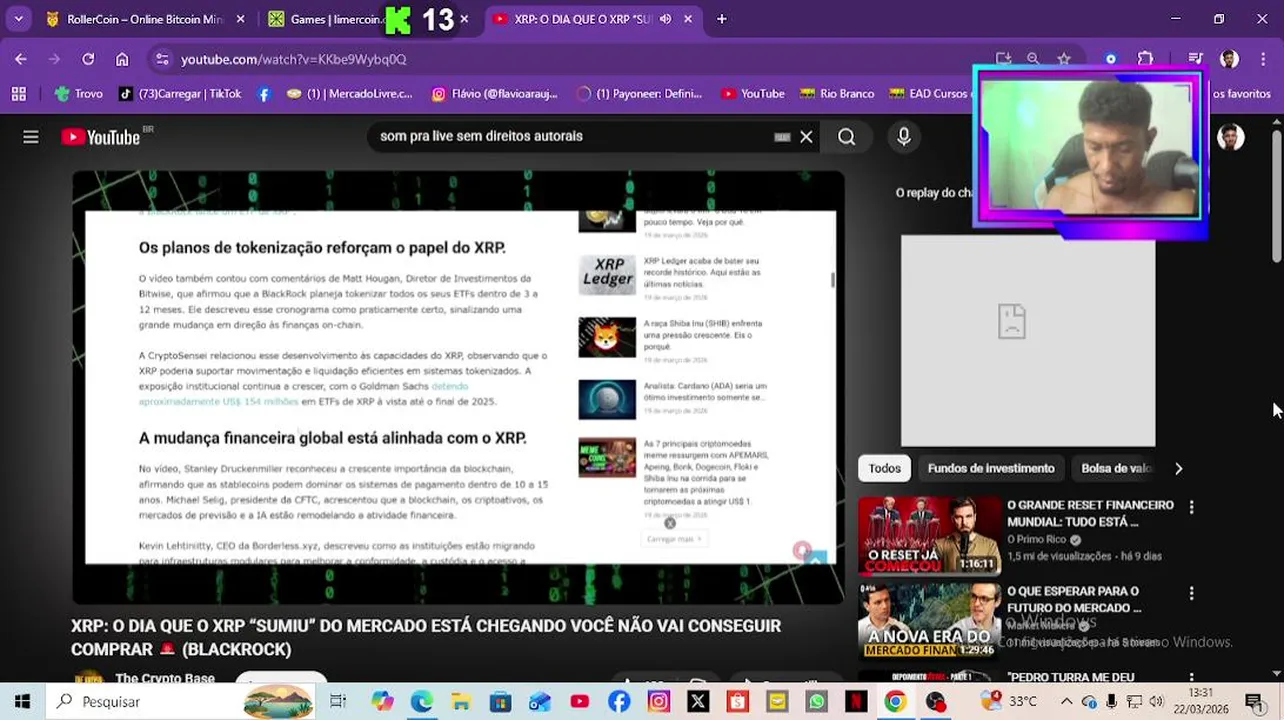The width and height of the screenshot is (1284, 720).
Task: Open the notifications center icon
Action: click(1253, 701)
